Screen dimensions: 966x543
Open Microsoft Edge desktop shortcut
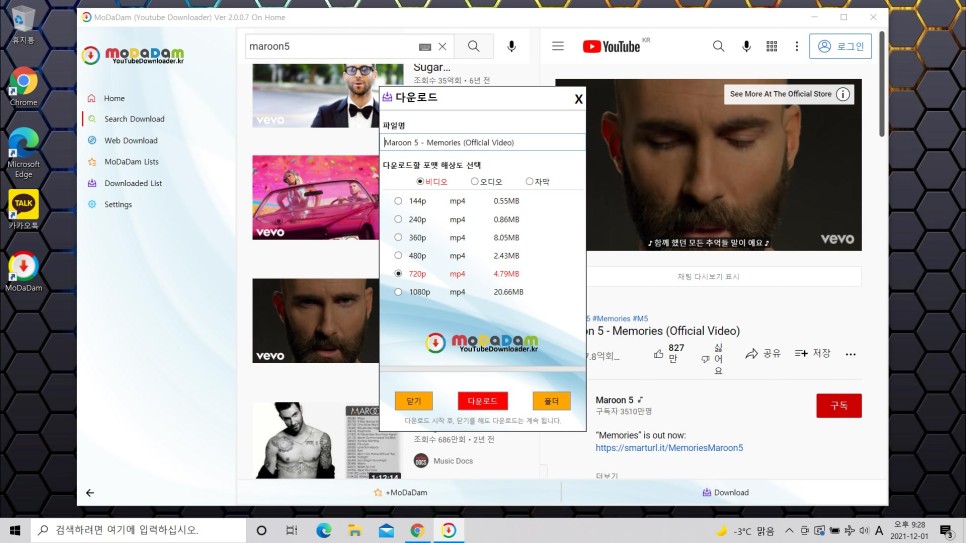pos(23,153)
